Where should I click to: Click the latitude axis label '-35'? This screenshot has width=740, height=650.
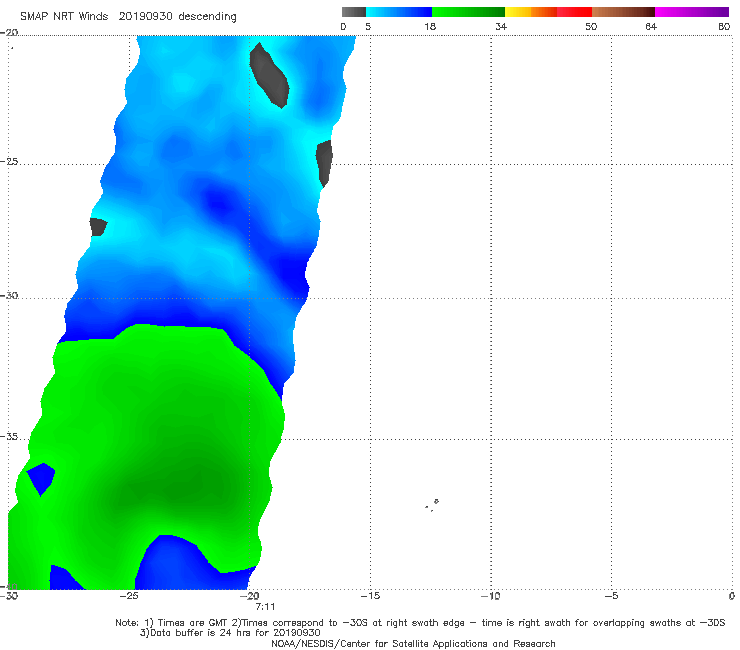(9, 437)
